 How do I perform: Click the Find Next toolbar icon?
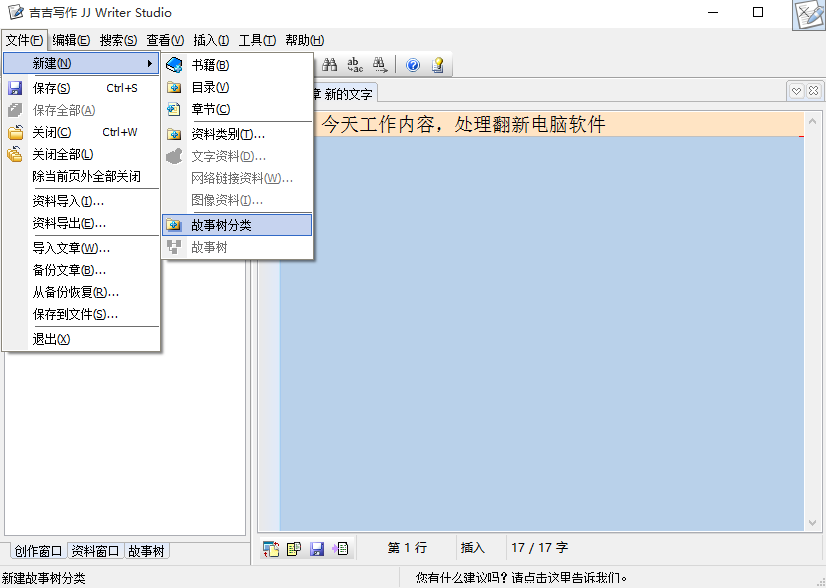[x=381, y=64]
